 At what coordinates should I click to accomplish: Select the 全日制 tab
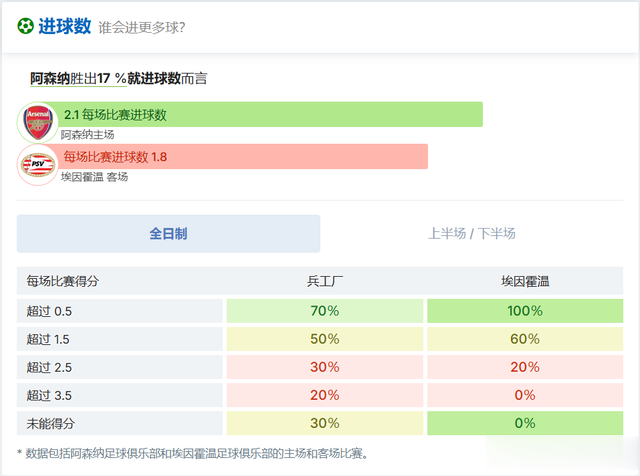click(x=168, y=233)
